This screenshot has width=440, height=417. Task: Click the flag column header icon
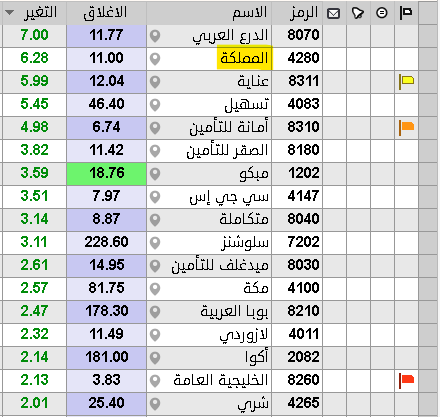(x=406, y=13)
